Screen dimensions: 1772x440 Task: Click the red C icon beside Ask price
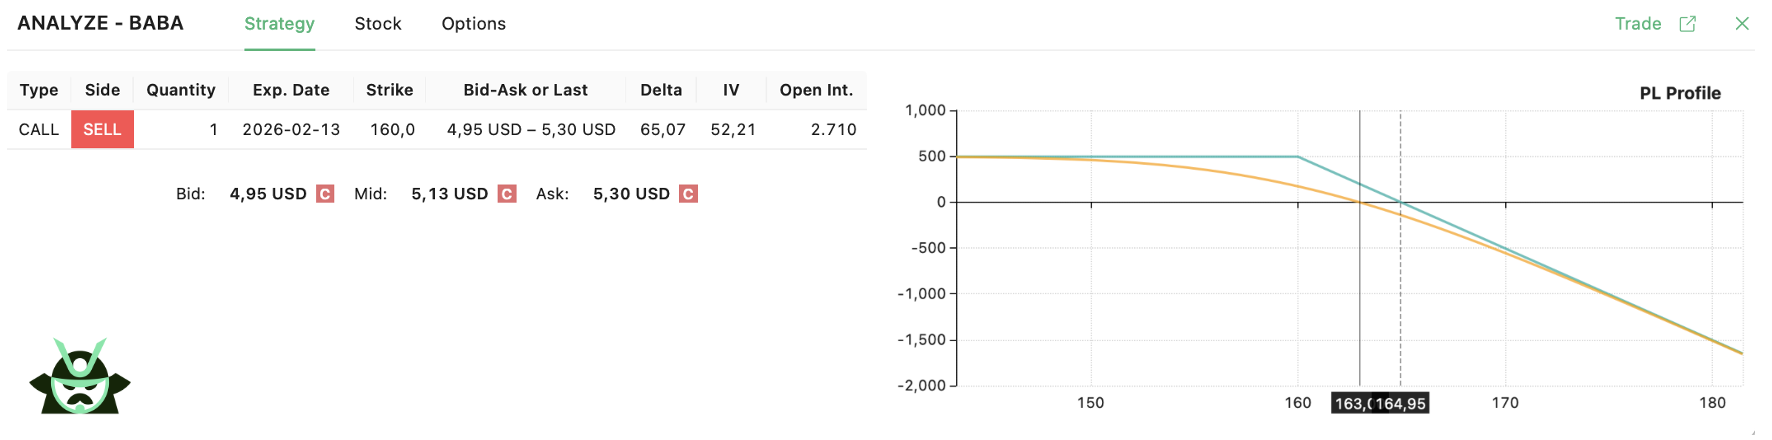coord(688,194)
